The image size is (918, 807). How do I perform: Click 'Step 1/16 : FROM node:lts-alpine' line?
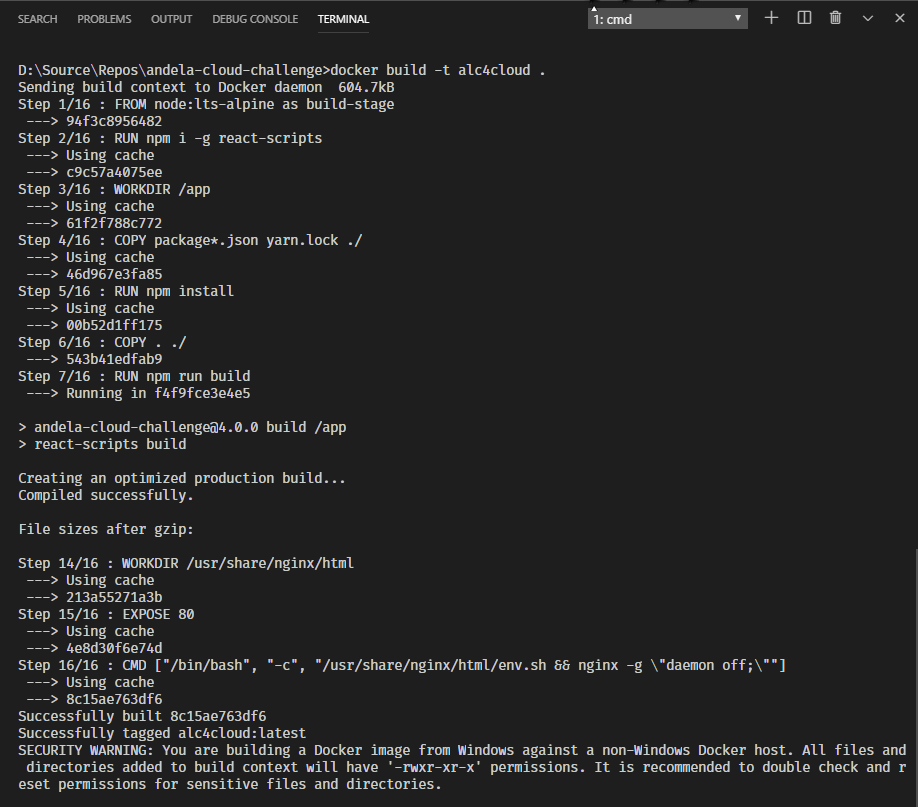pyautogui.click(x=206, y=104)
